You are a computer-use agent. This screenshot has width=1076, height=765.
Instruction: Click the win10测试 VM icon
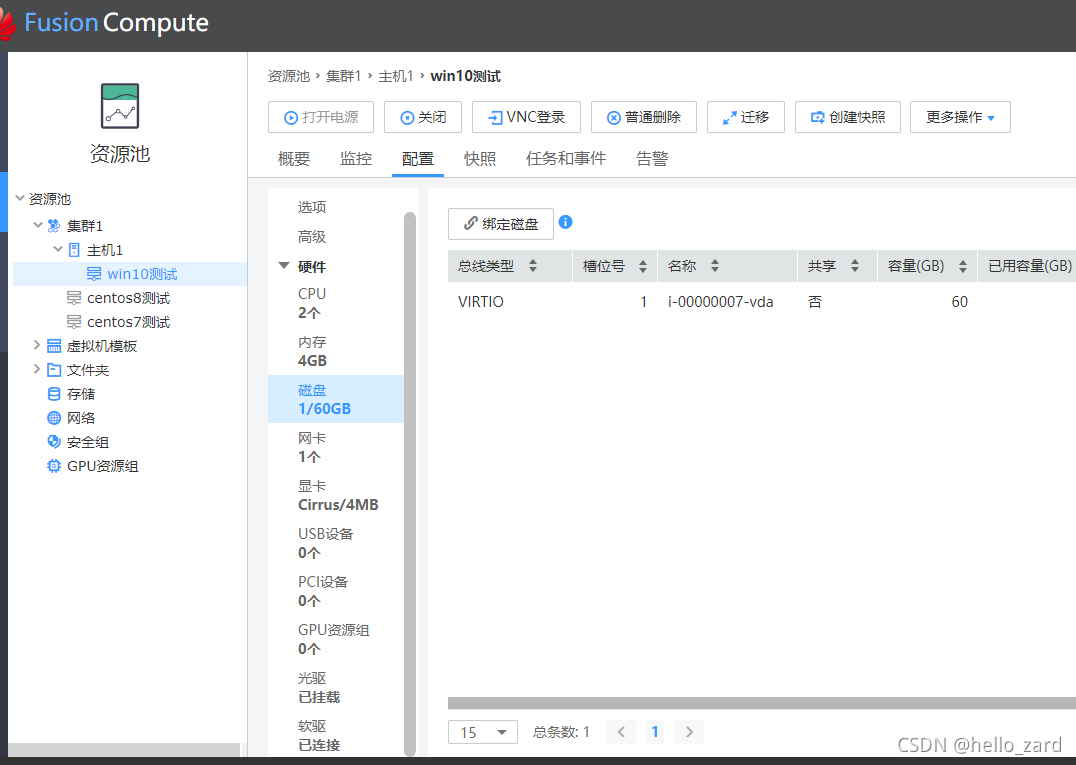[x=94, y=274]
